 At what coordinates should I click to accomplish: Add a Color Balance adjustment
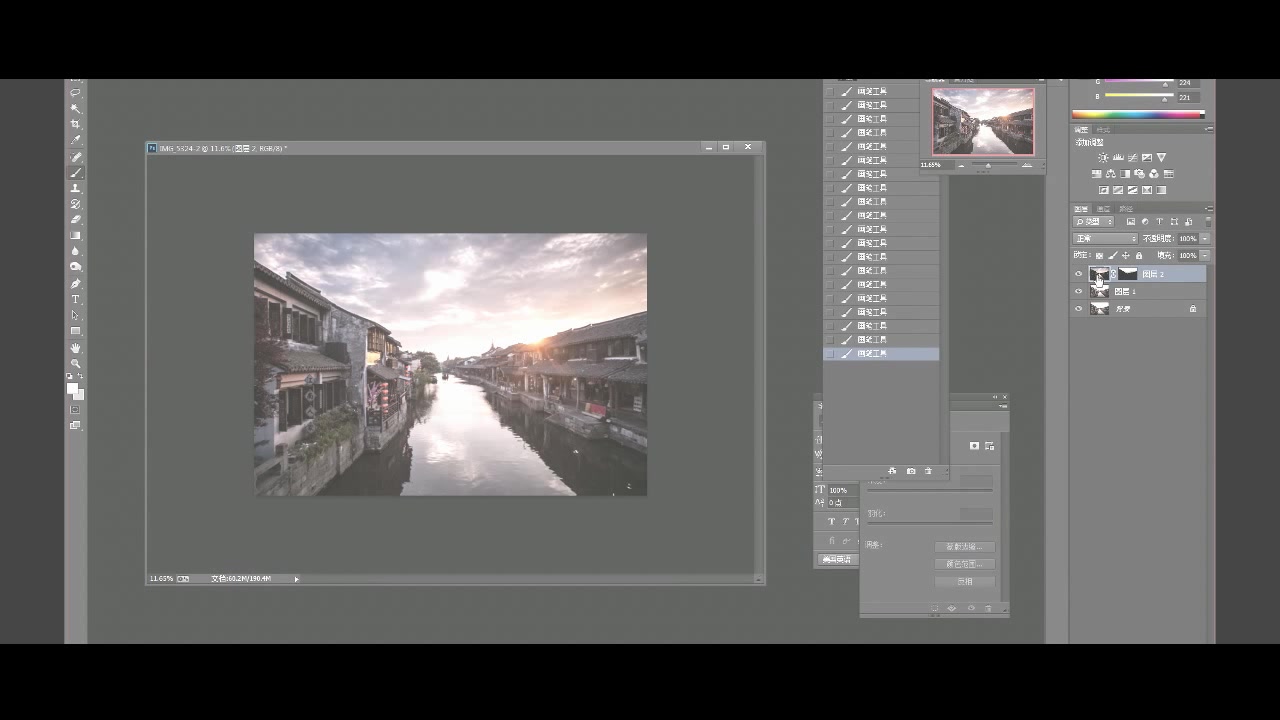pos(1111,174)
